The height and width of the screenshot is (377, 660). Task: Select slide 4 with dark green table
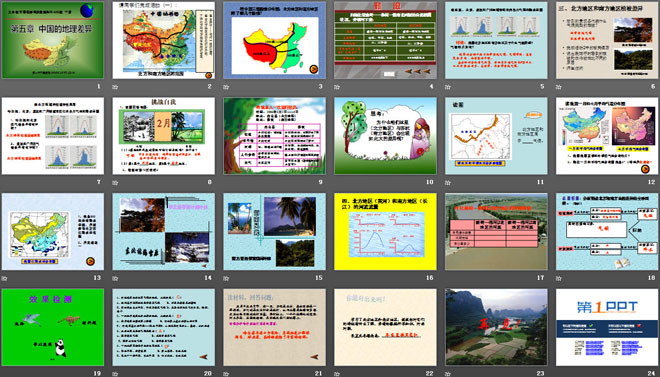[385, 40]
